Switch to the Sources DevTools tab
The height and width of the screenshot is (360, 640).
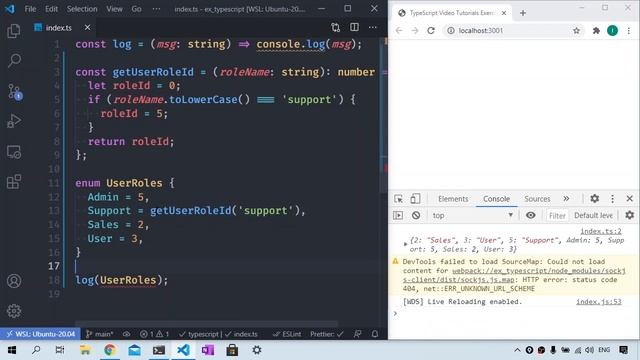coord(537,199)
